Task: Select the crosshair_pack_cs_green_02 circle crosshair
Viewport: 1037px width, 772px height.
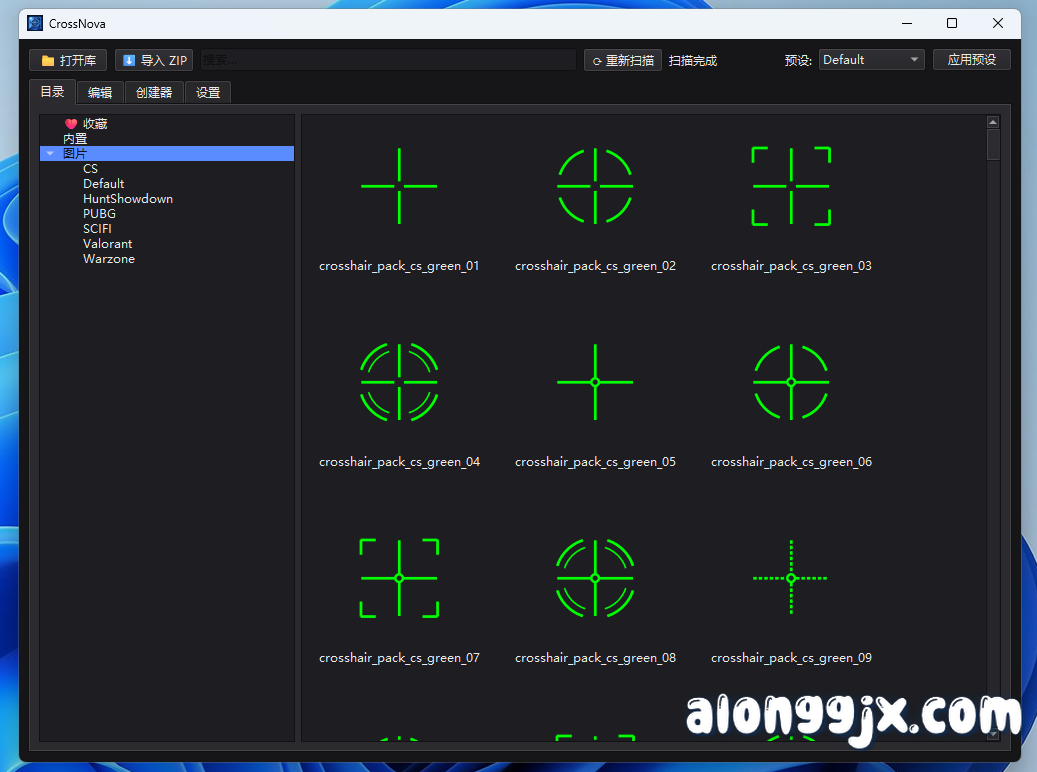Action: pos(595,185)
